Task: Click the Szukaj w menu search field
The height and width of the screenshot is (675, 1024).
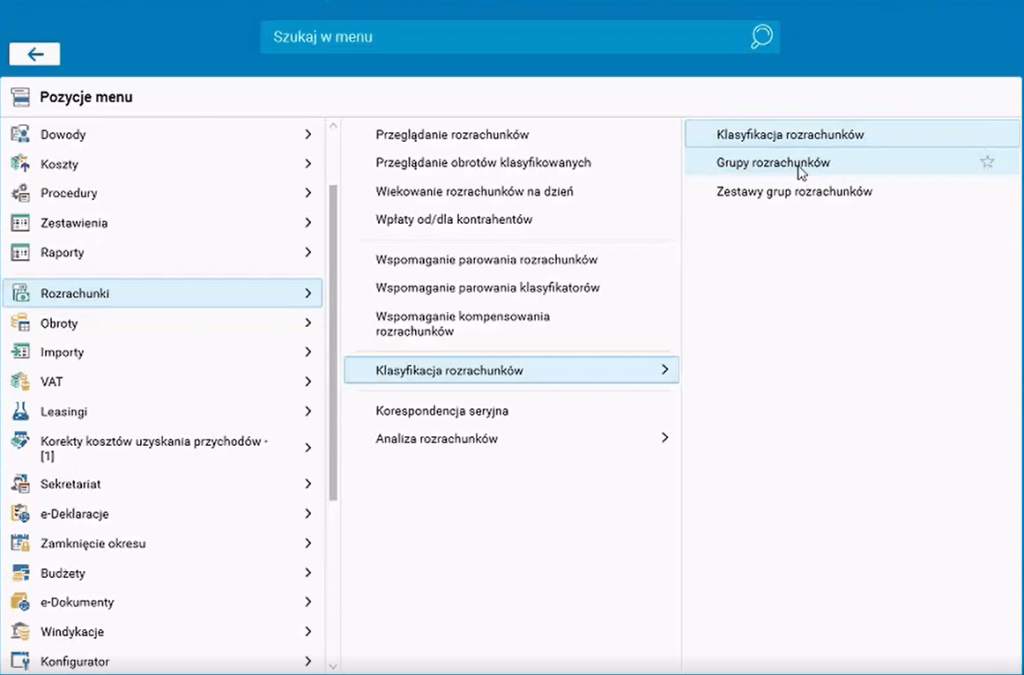Action: (x=520, y=37)
